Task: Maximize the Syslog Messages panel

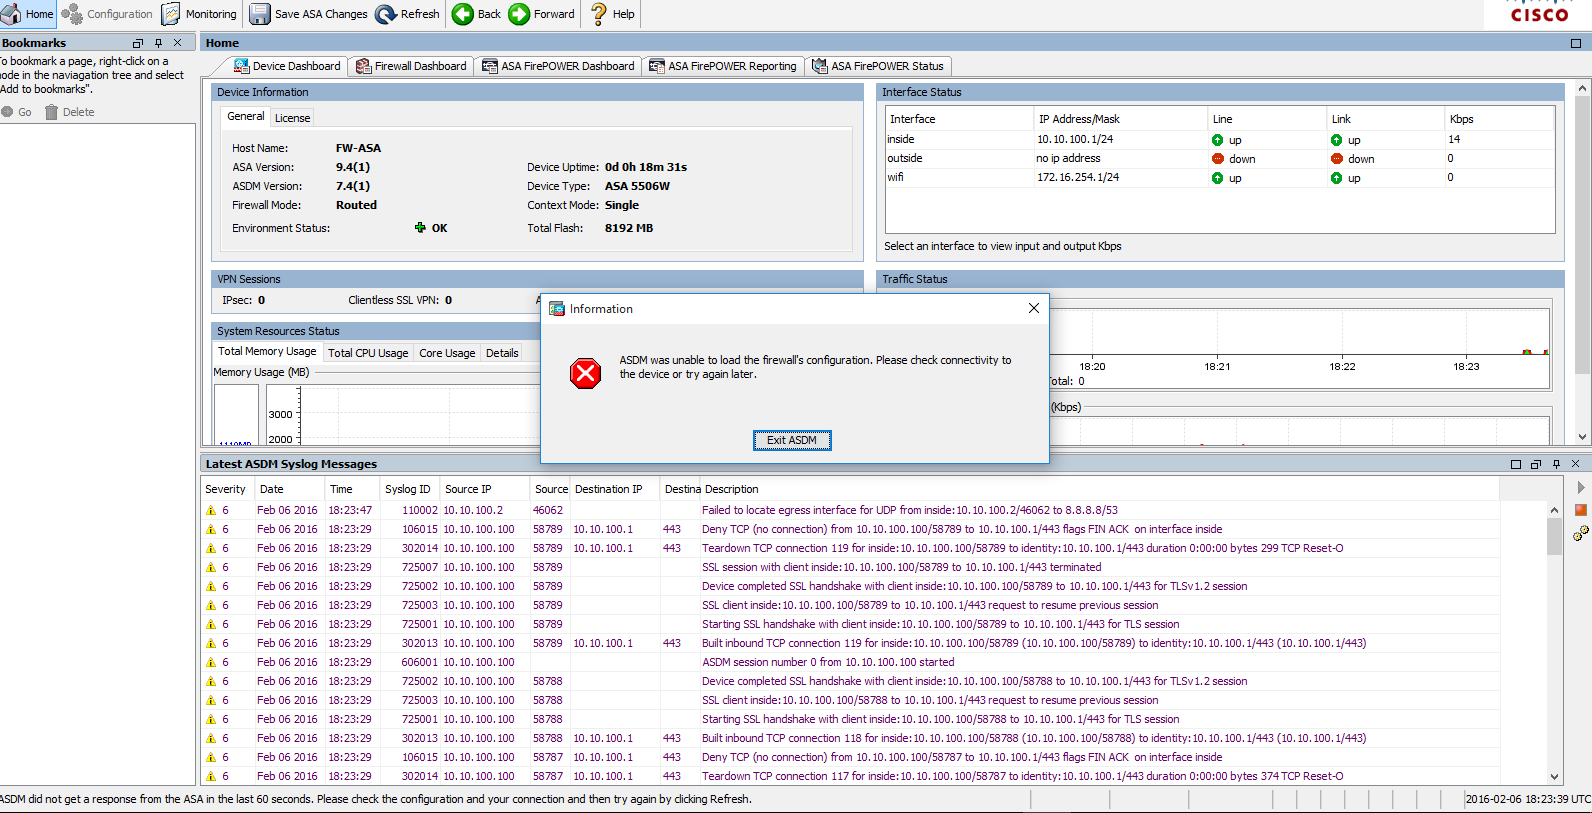Action: point(1516,464)
